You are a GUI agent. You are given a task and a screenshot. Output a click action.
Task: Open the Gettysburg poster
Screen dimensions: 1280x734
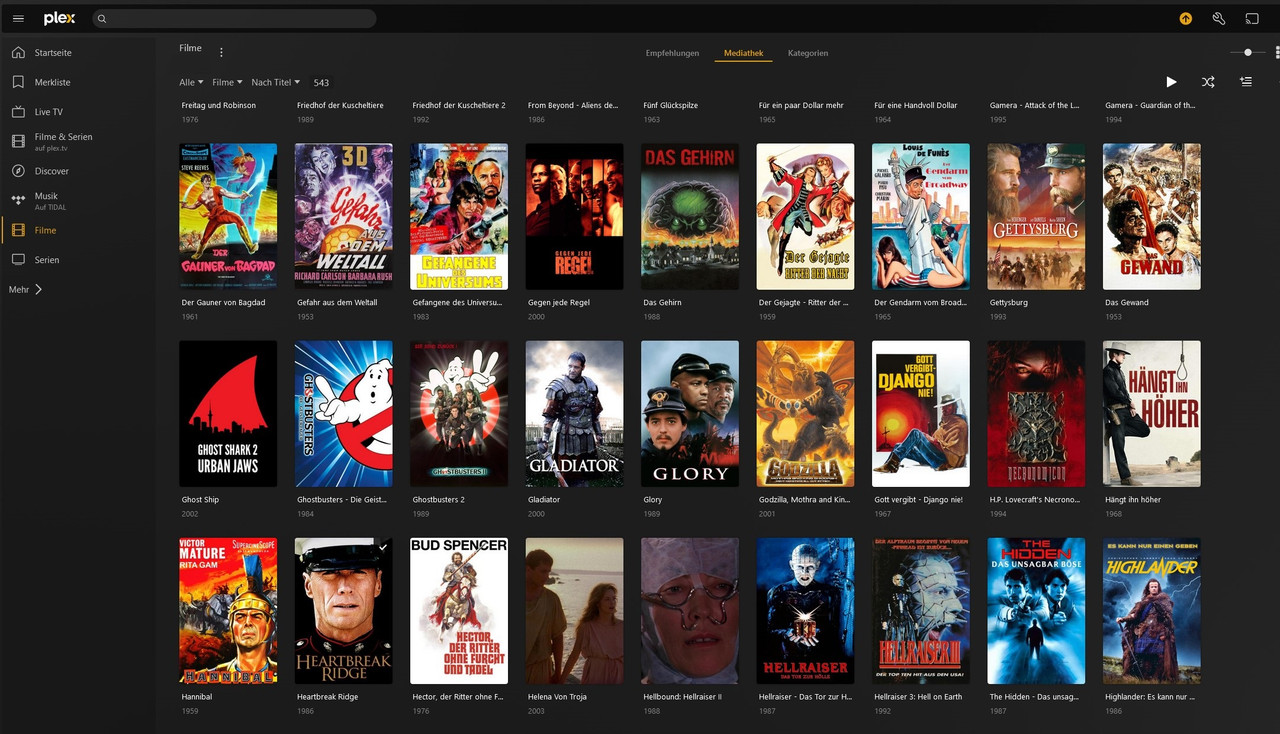pyautogui.click(x=1037, y=216)
